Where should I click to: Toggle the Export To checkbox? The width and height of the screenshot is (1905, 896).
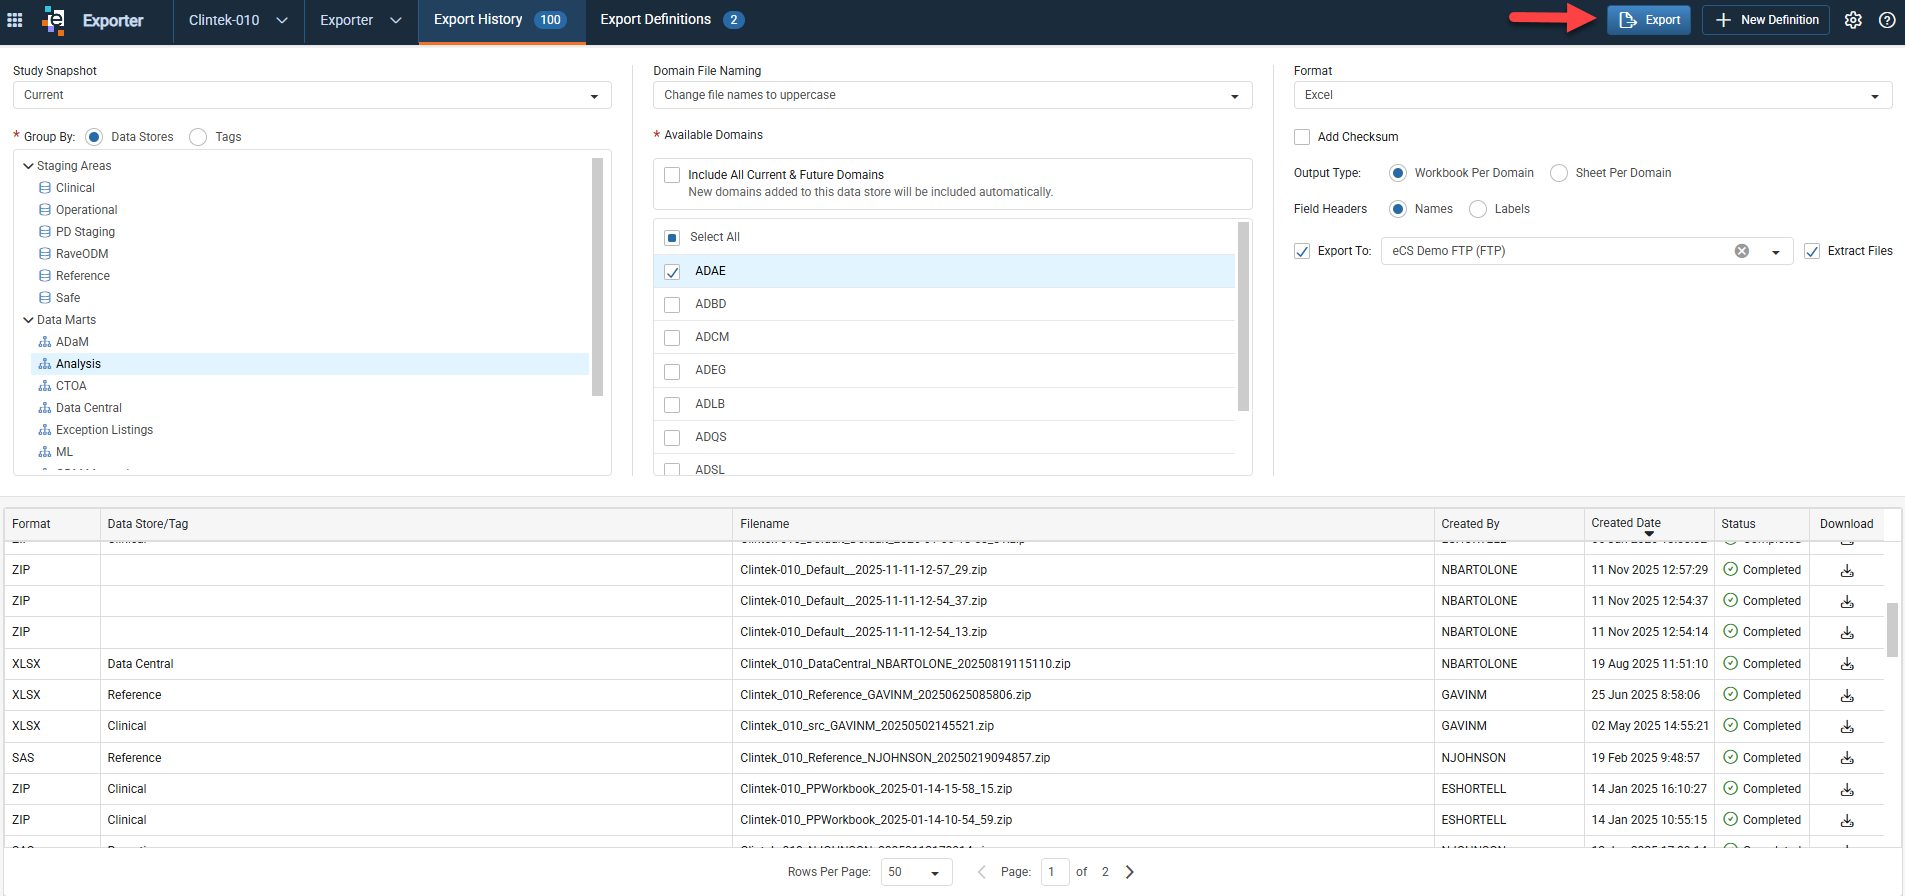coord(1302,251)
